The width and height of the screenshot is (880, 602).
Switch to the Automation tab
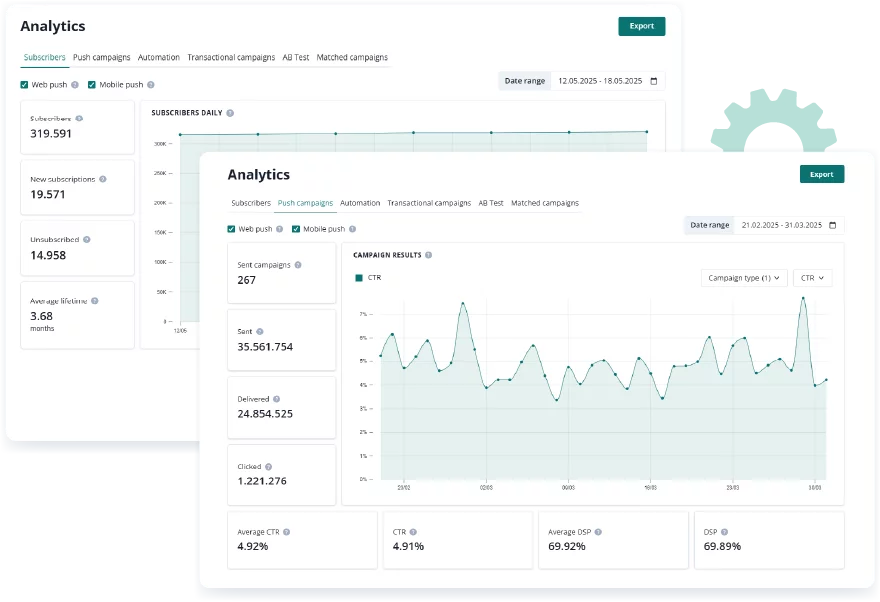[x=360, y=203]
